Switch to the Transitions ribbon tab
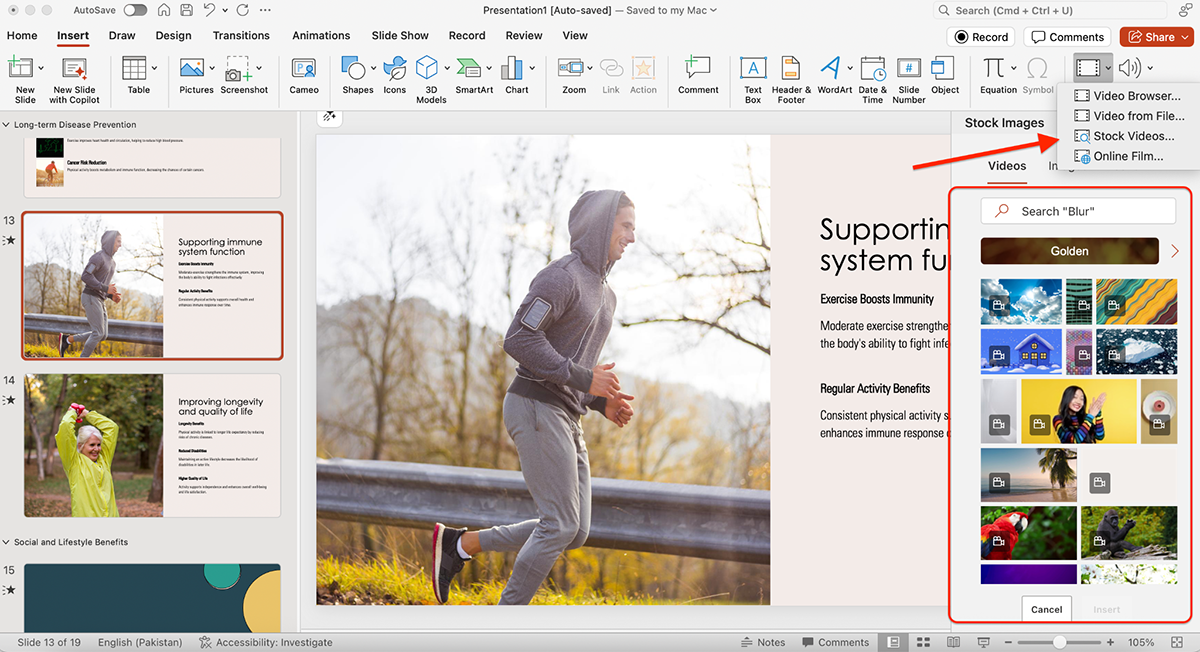This screenshot has width=1200, height=652. [x=241, y=36]
